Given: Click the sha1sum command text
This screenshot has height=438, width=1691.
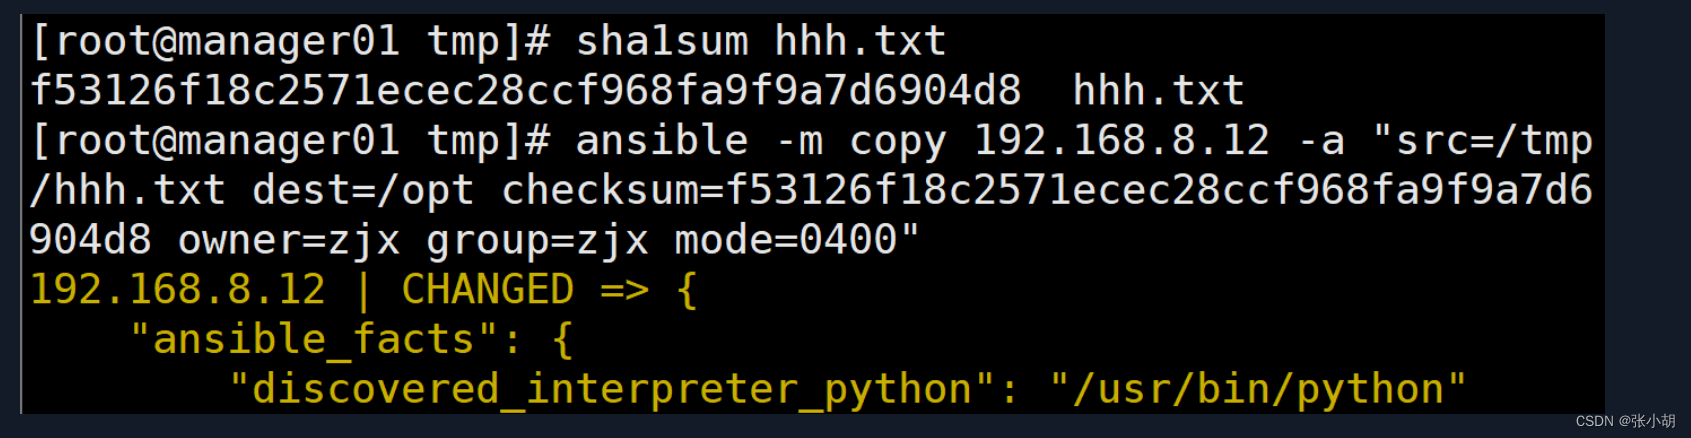Looking at the screenshot, I should [661, 42].
